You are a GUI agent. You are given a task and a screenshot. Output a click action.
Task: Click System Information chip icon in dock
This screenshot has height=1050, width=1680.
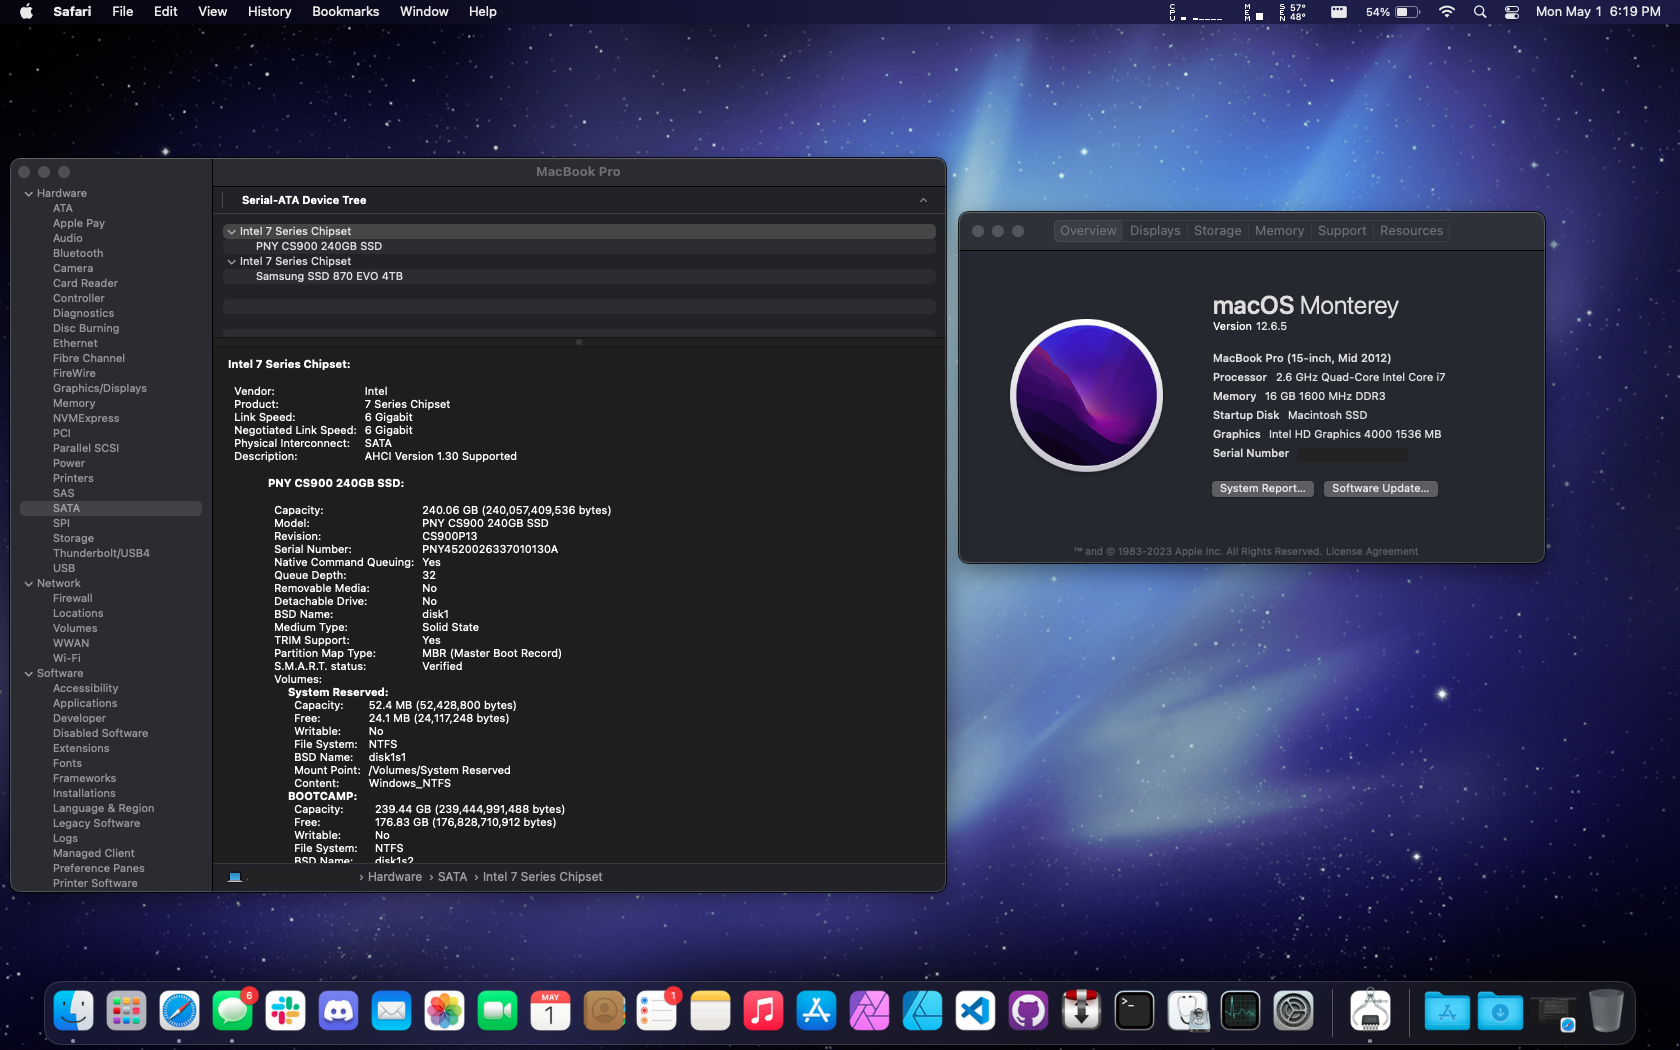(1370, 1011)
